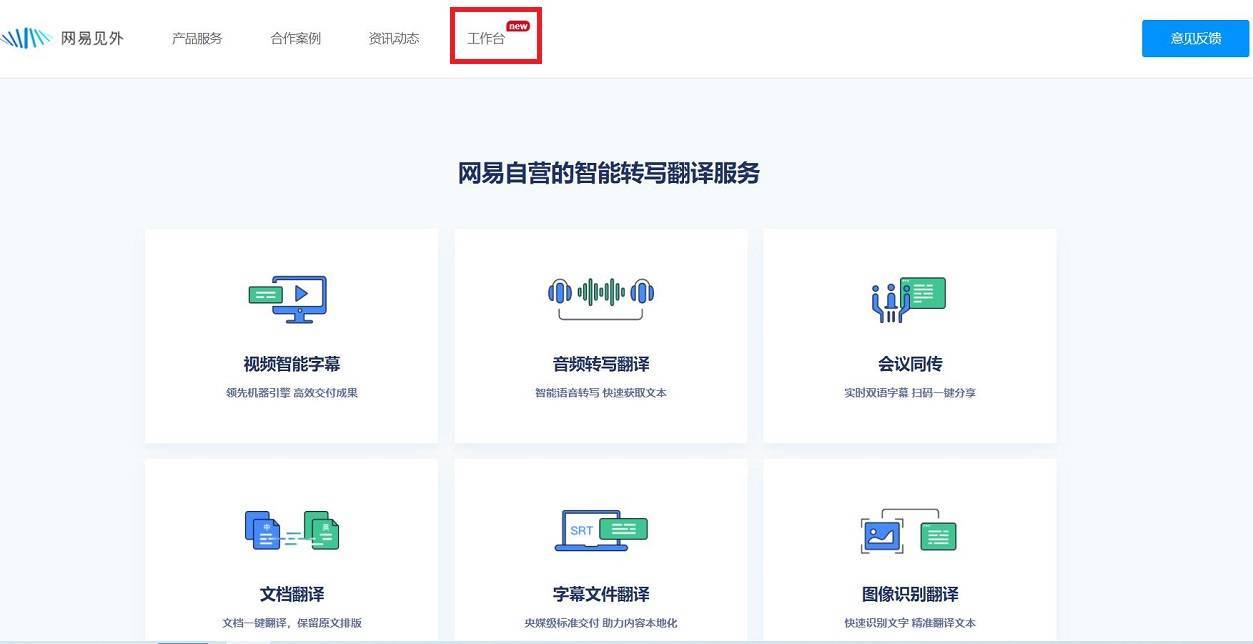Open the 视频智能字幕 monitor icon

(288, 298)
